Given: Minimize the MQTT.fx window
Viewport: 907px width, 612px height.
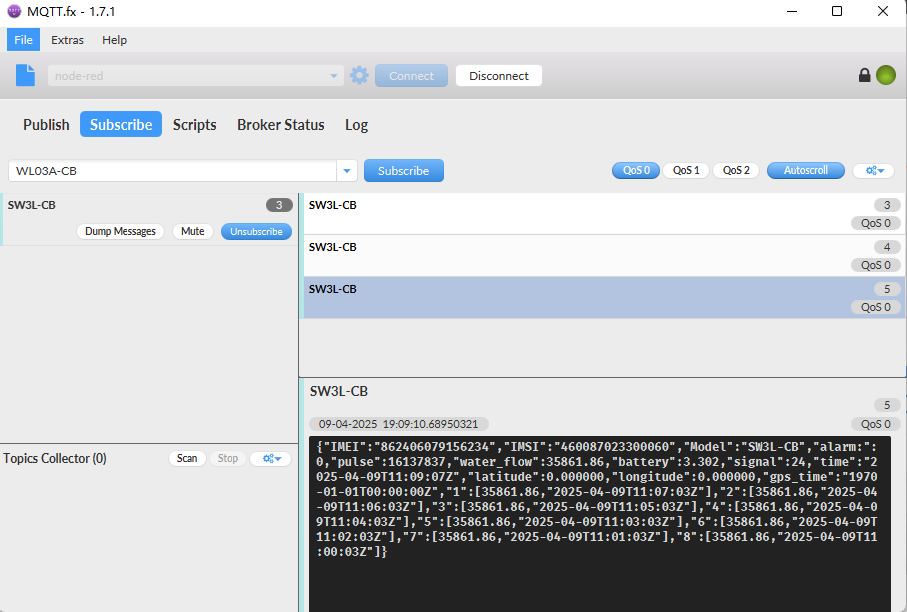Looking at the screenshot, I should 792,11.
